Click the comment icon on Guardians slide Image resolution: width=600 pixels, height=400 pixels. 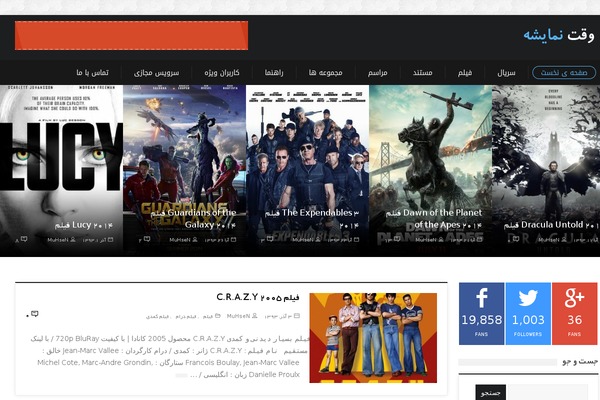[147, 239]
